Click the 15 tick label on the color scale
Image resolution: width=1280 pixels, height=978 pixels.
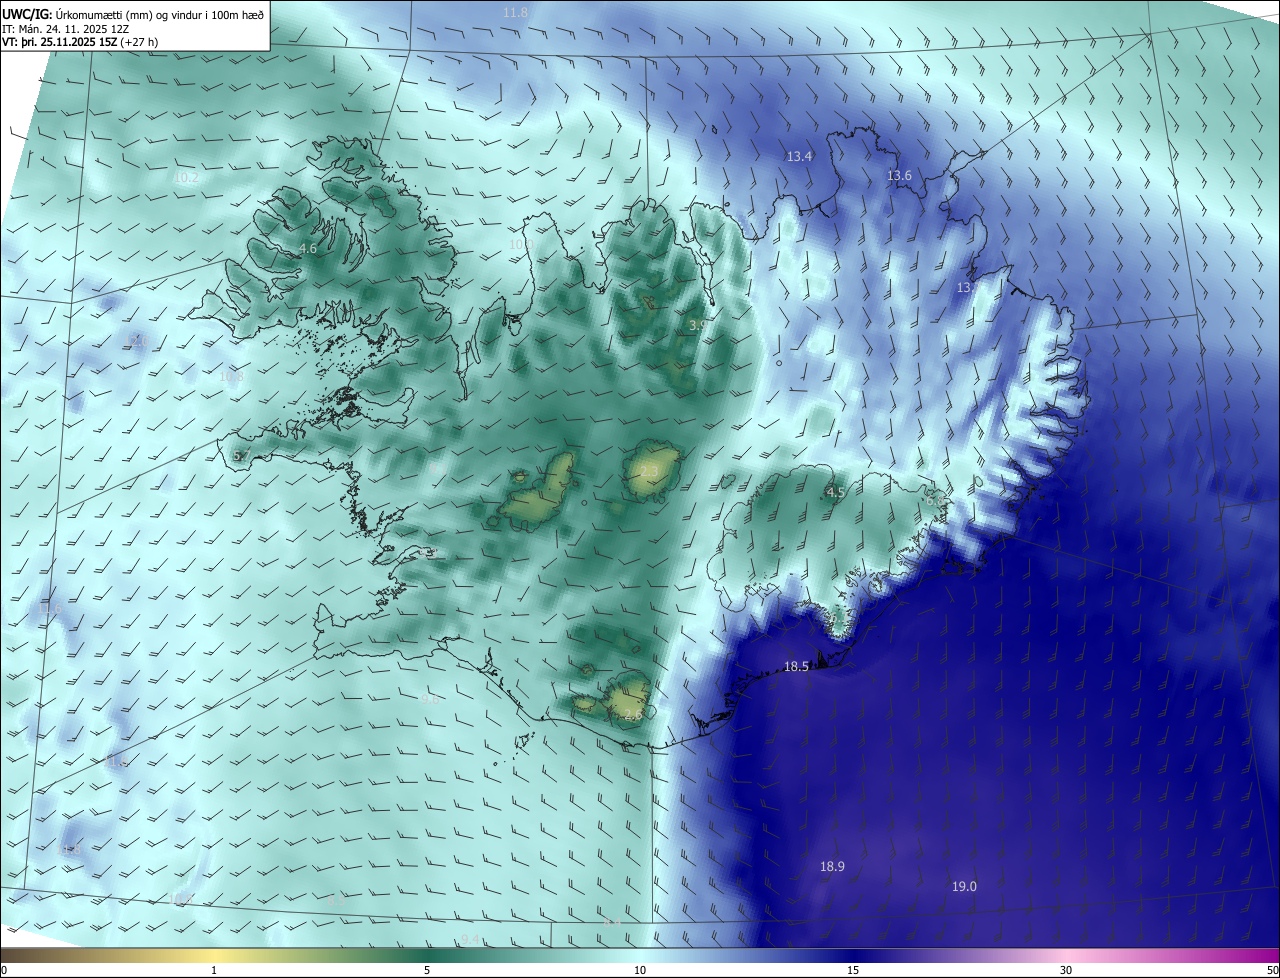click(x=853, y=970)
